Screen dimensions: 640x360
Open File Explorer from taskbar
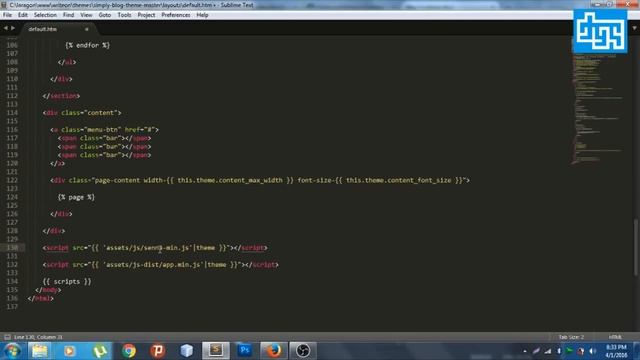point(40,351)
